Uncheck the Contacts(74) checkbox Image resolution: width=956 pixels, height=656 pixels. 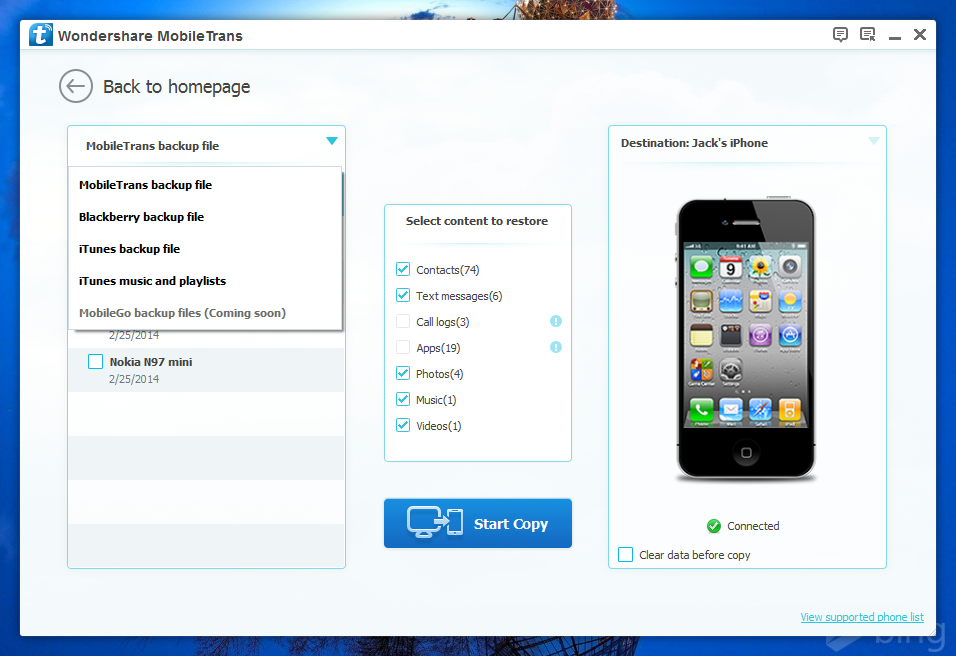[x=402, y=269]
